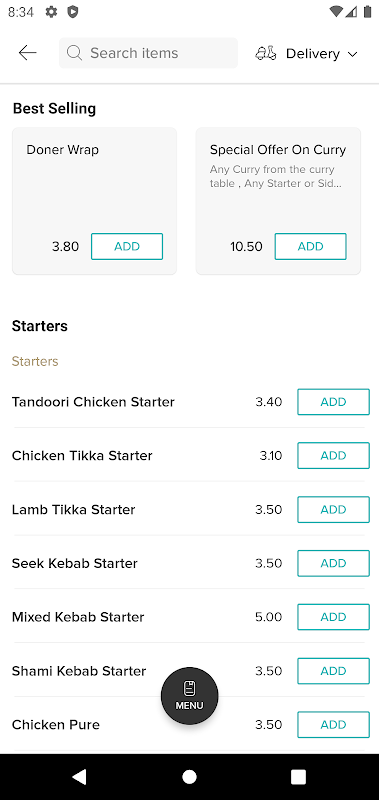Add Tandoori Chicken Starter
The width and height of the screenshot is (379, 800).
[x=334, y=402]
